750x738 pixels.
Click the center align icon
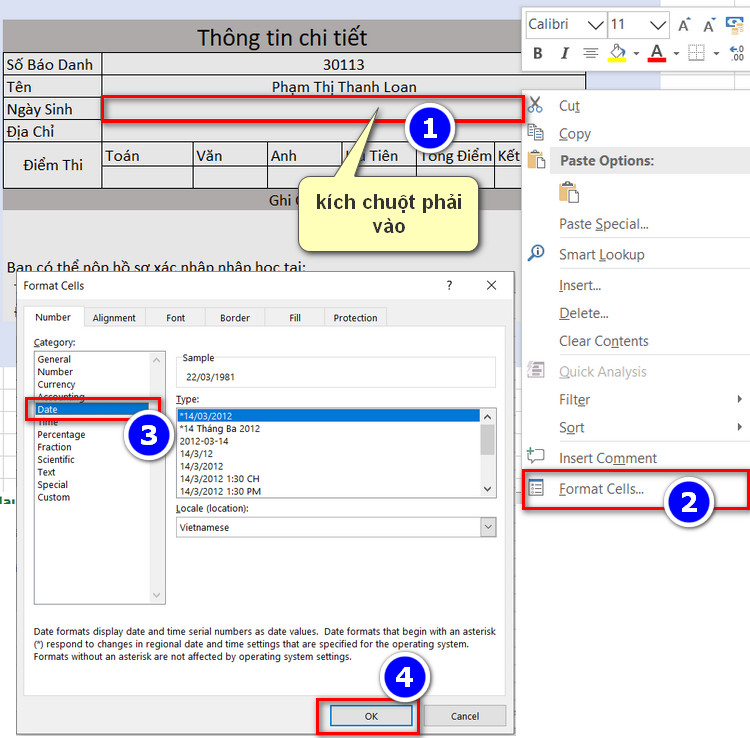(590, 53)
